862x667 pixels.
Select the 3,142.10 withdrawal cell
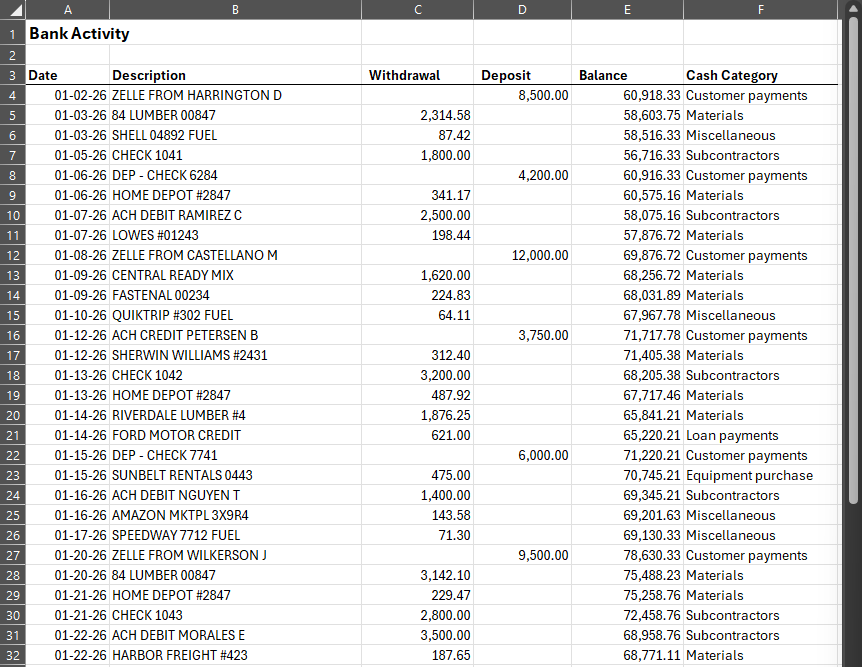point(417,576)
